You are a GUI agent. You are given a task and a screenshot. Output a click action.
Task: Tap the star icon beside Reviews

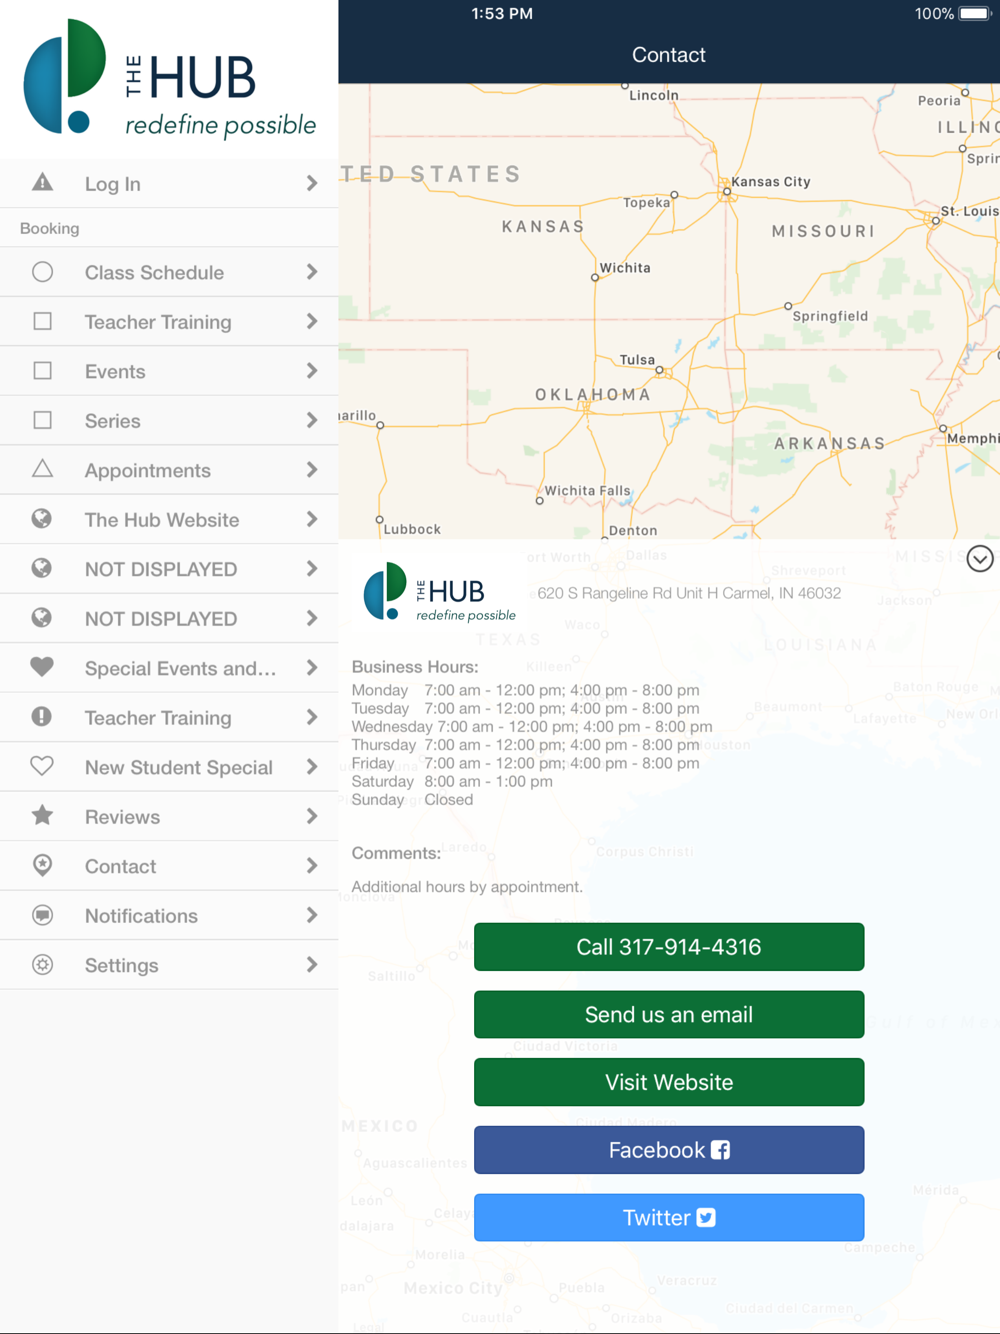[42, 815]
